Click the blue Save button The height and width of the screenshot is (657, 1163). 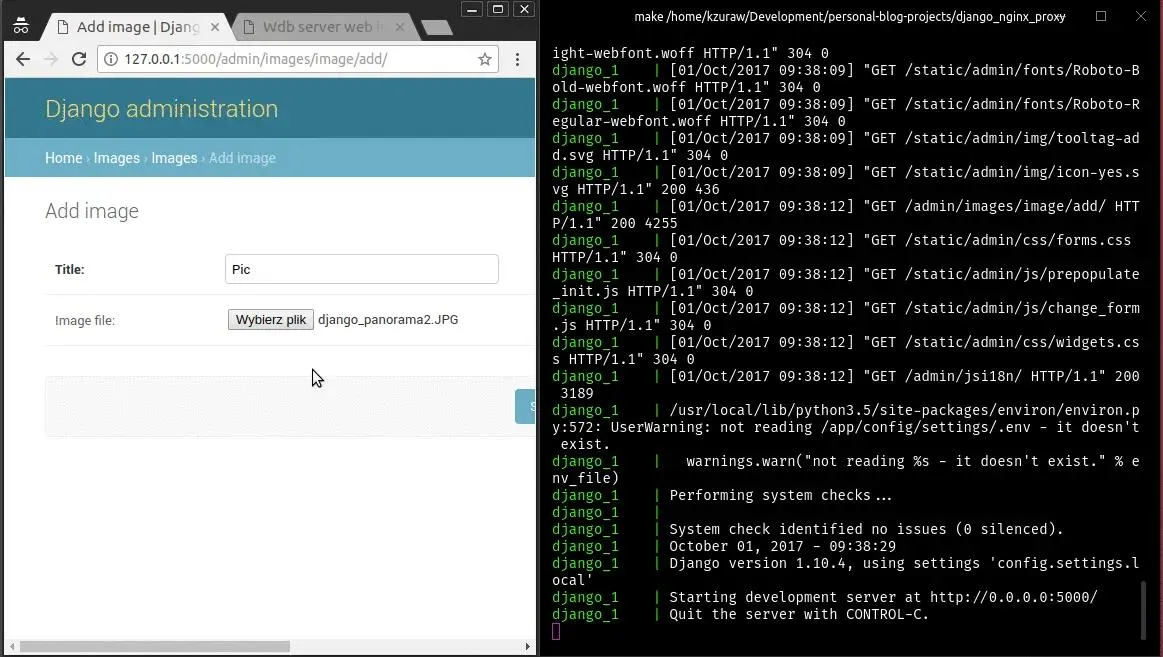529,406
